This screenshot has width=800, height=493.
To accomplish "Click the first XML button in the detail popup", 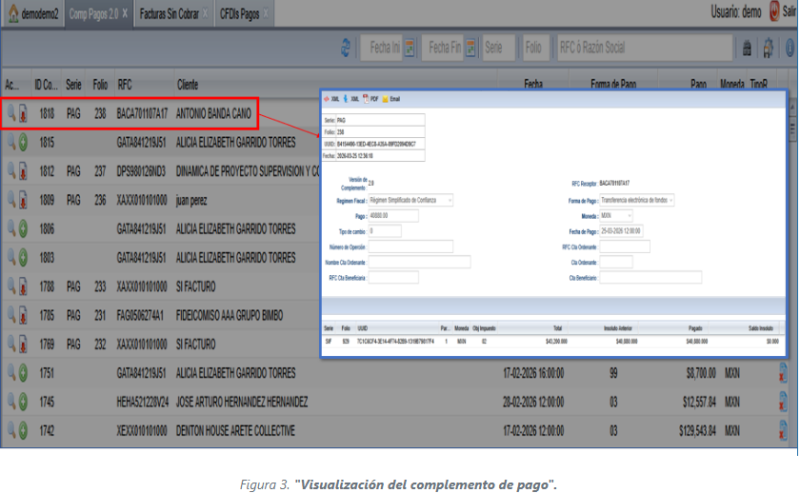I will click(331, 99).
